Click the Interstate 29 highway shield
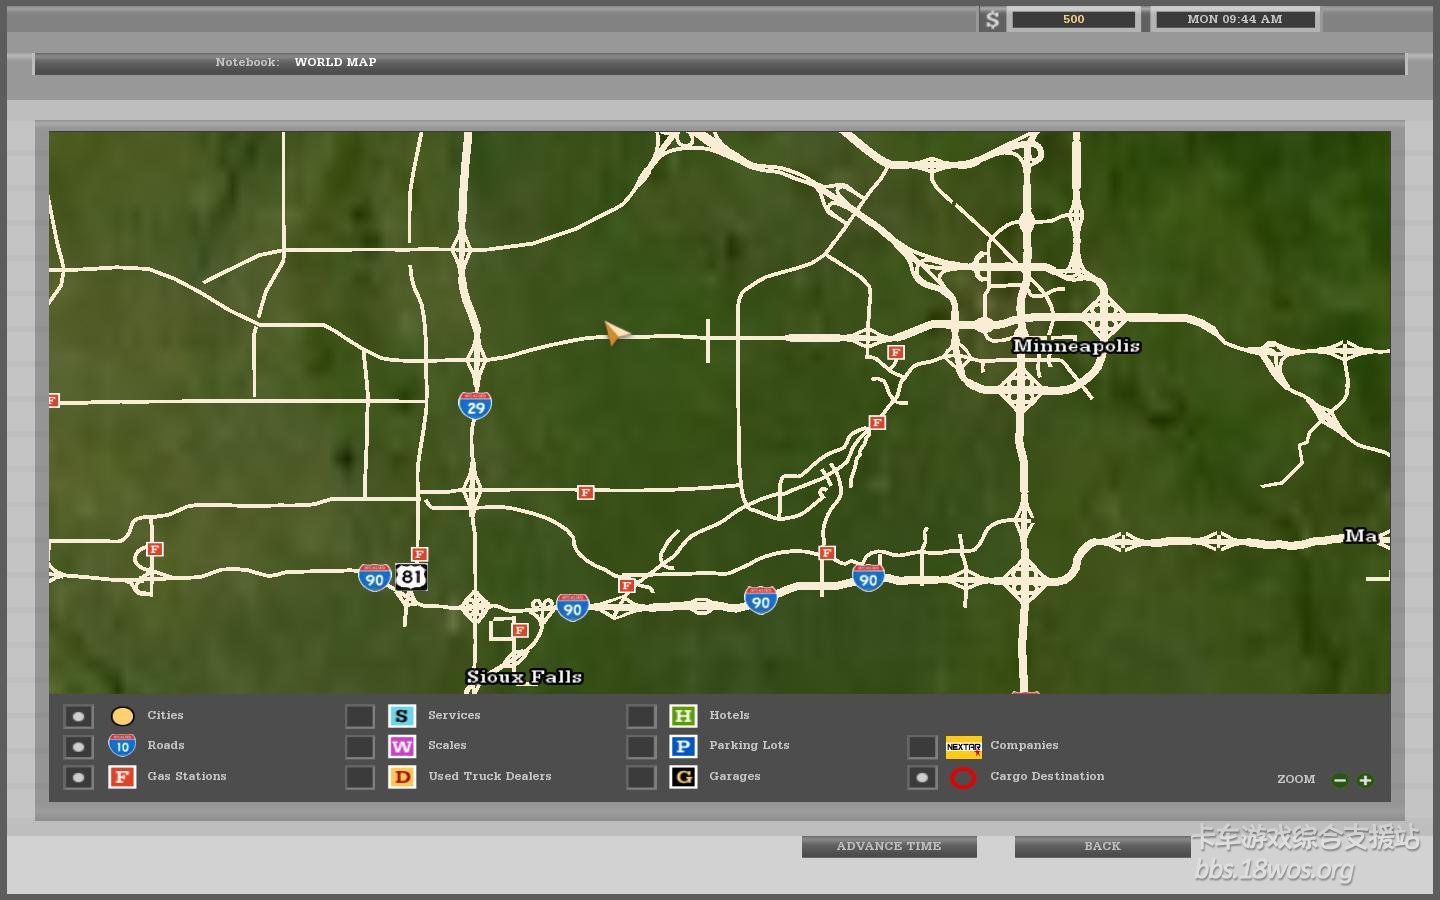The width and height of the screenshot is (1440, 900). coord(475,406)
